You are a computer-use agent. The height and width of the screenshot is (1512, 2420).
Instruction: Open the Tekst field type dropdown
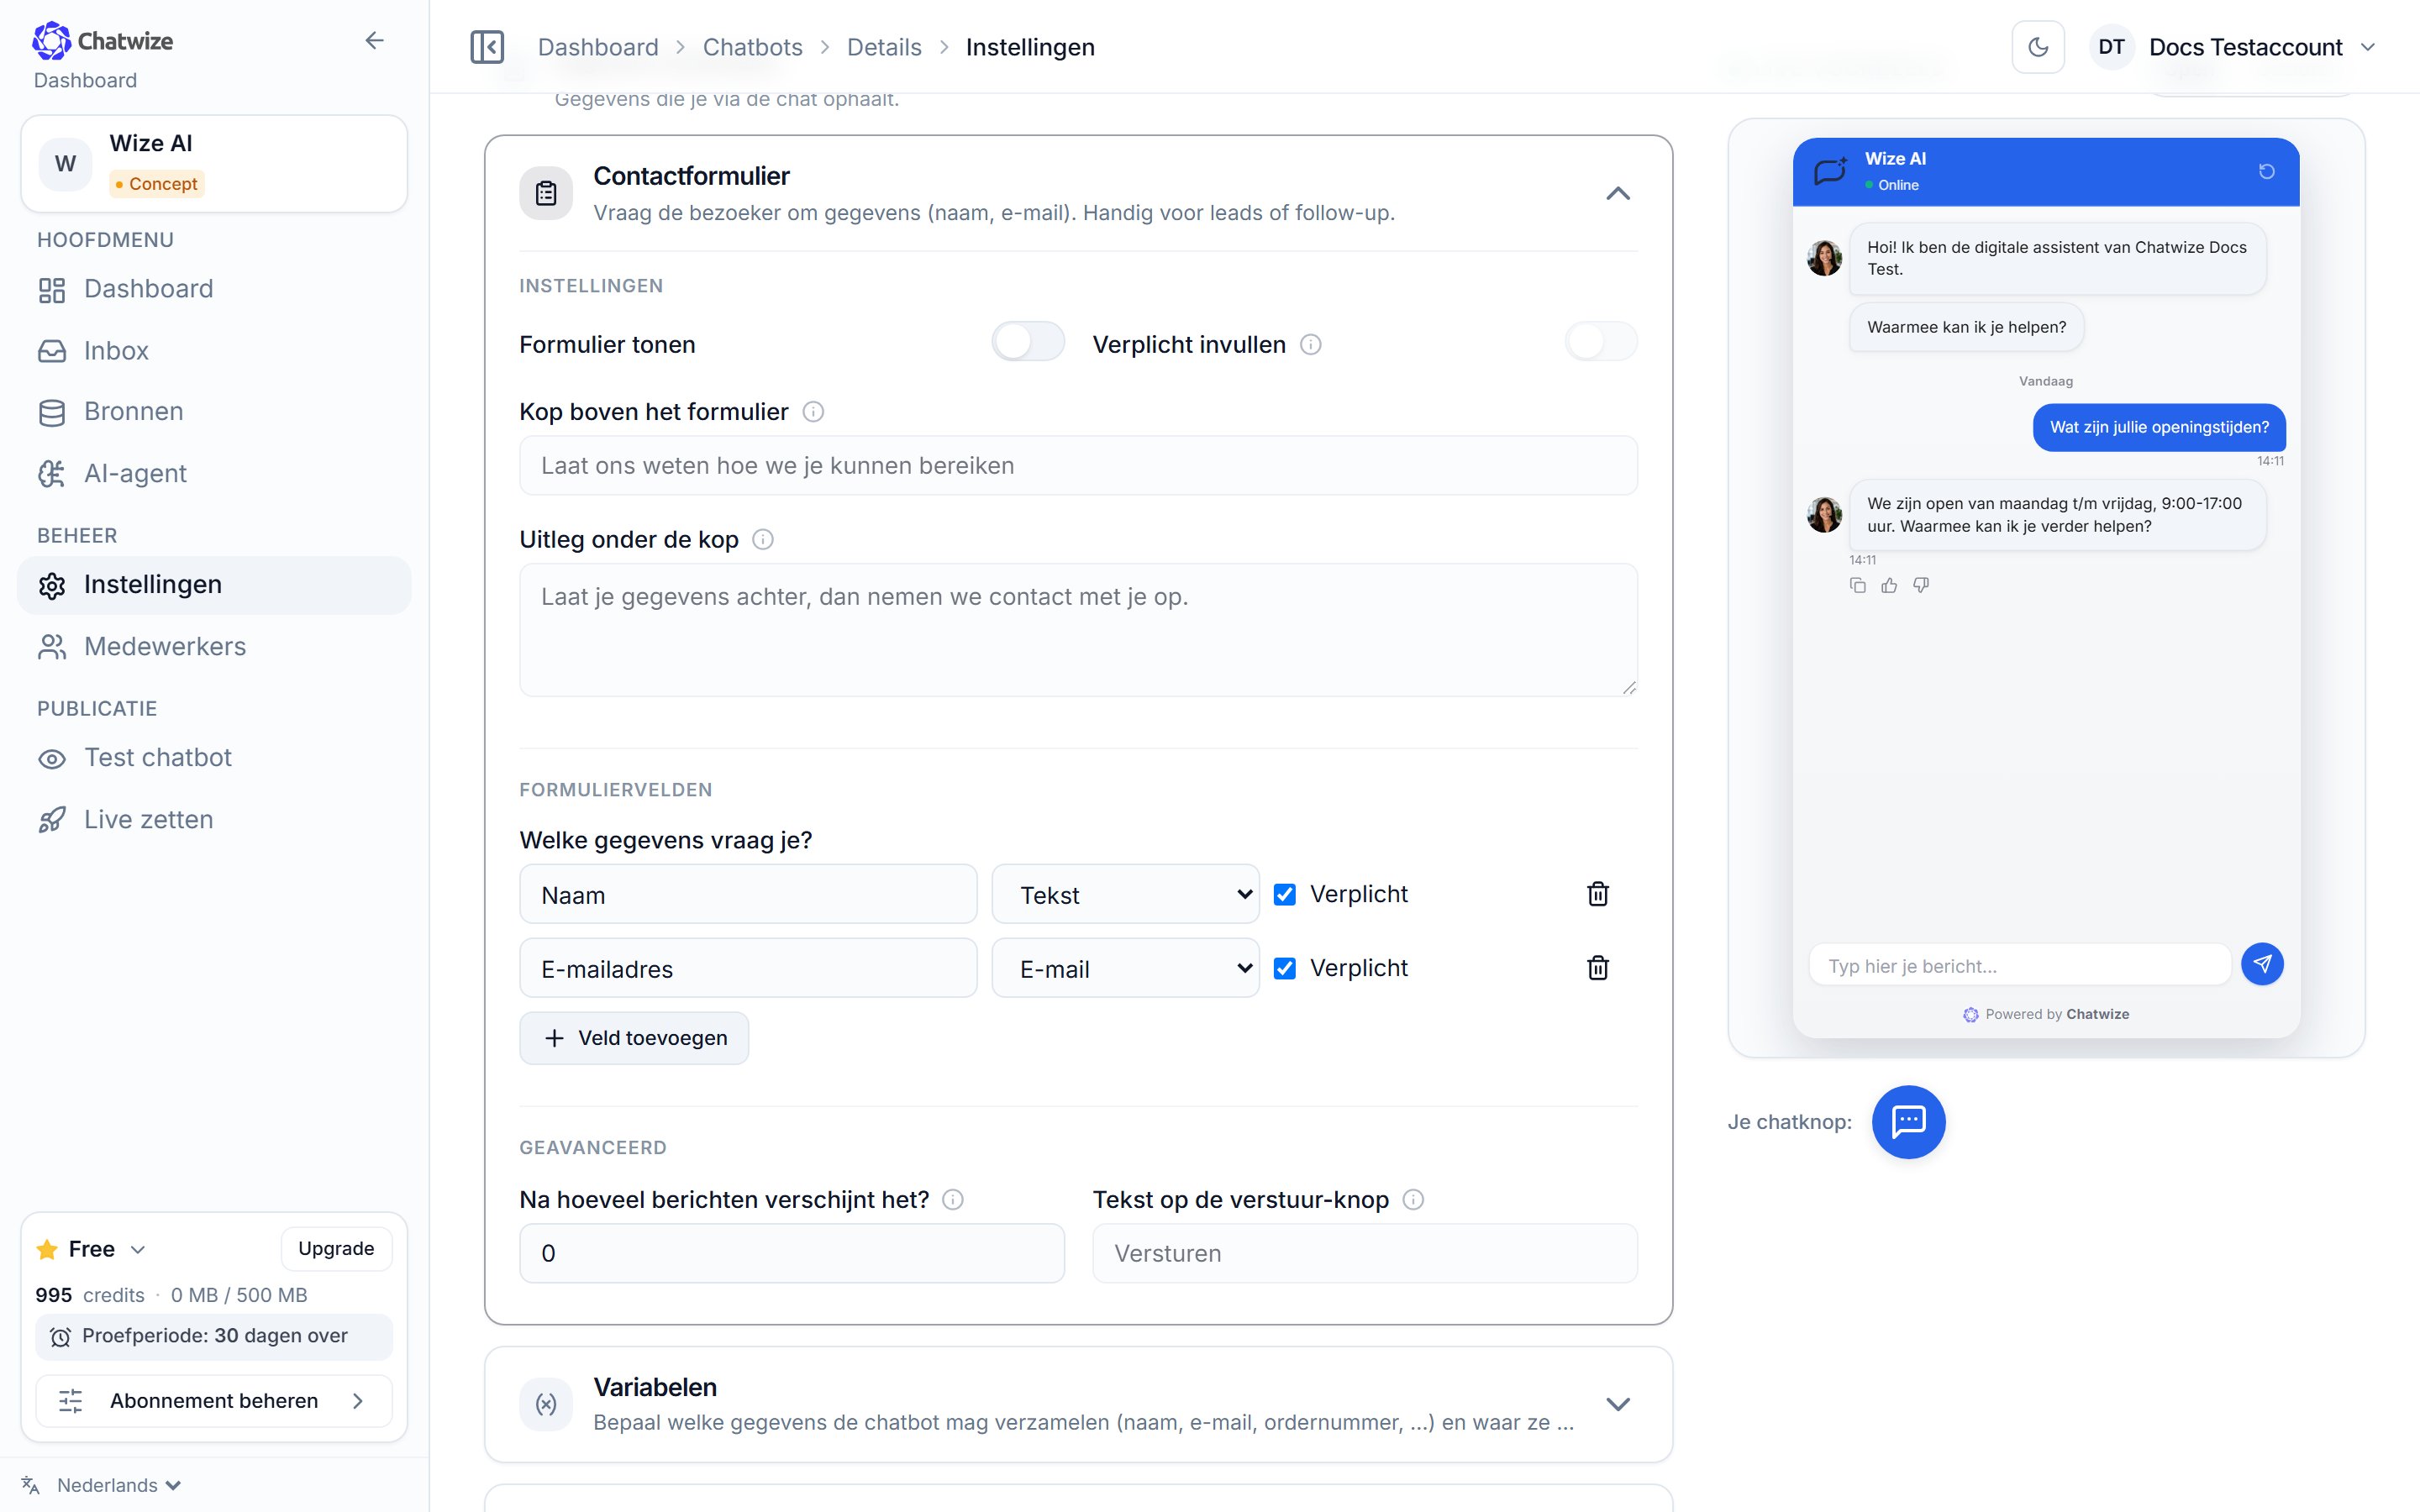pos(1125,895)
